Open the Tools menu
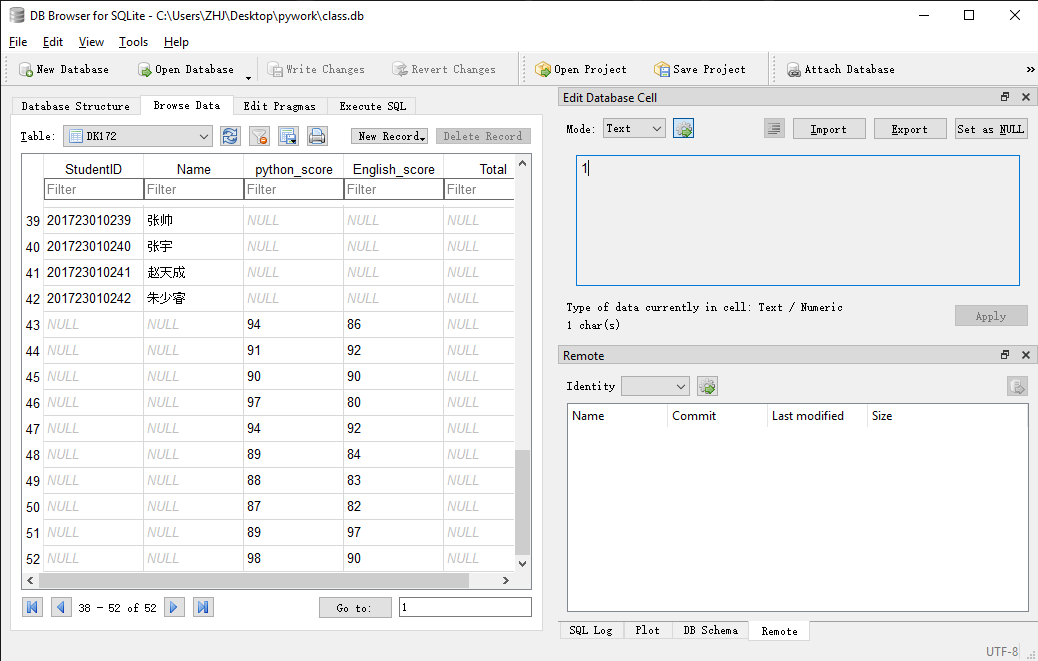Screen dimensions: 1038x661 coord(133,42)
